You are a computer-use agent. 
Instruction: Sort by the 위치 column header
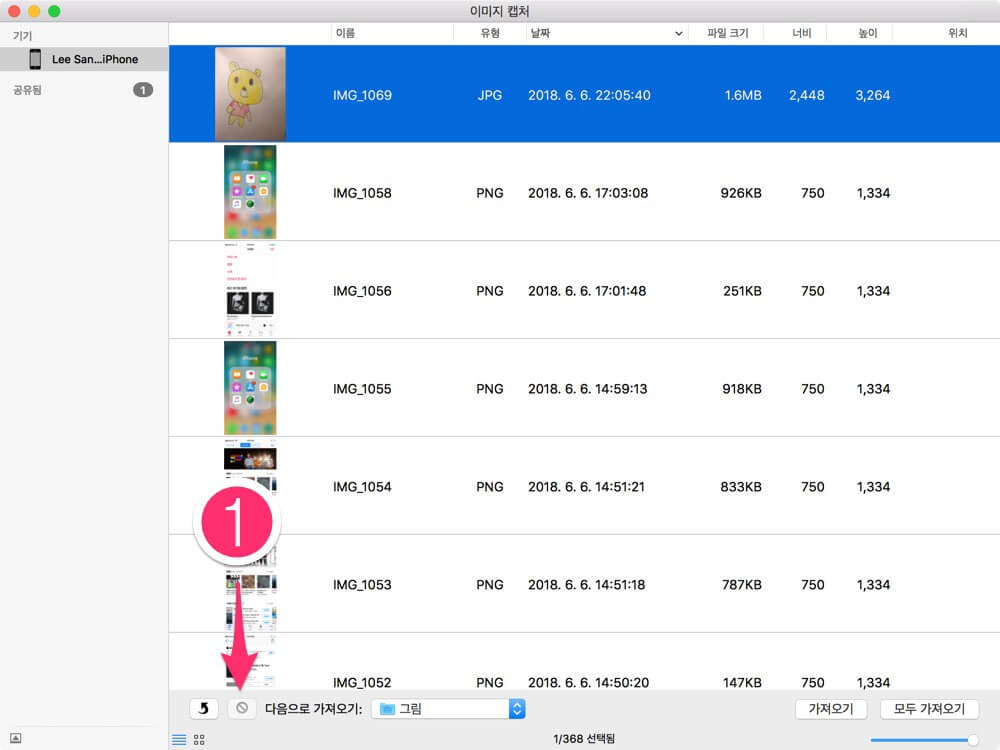[958, 33]
